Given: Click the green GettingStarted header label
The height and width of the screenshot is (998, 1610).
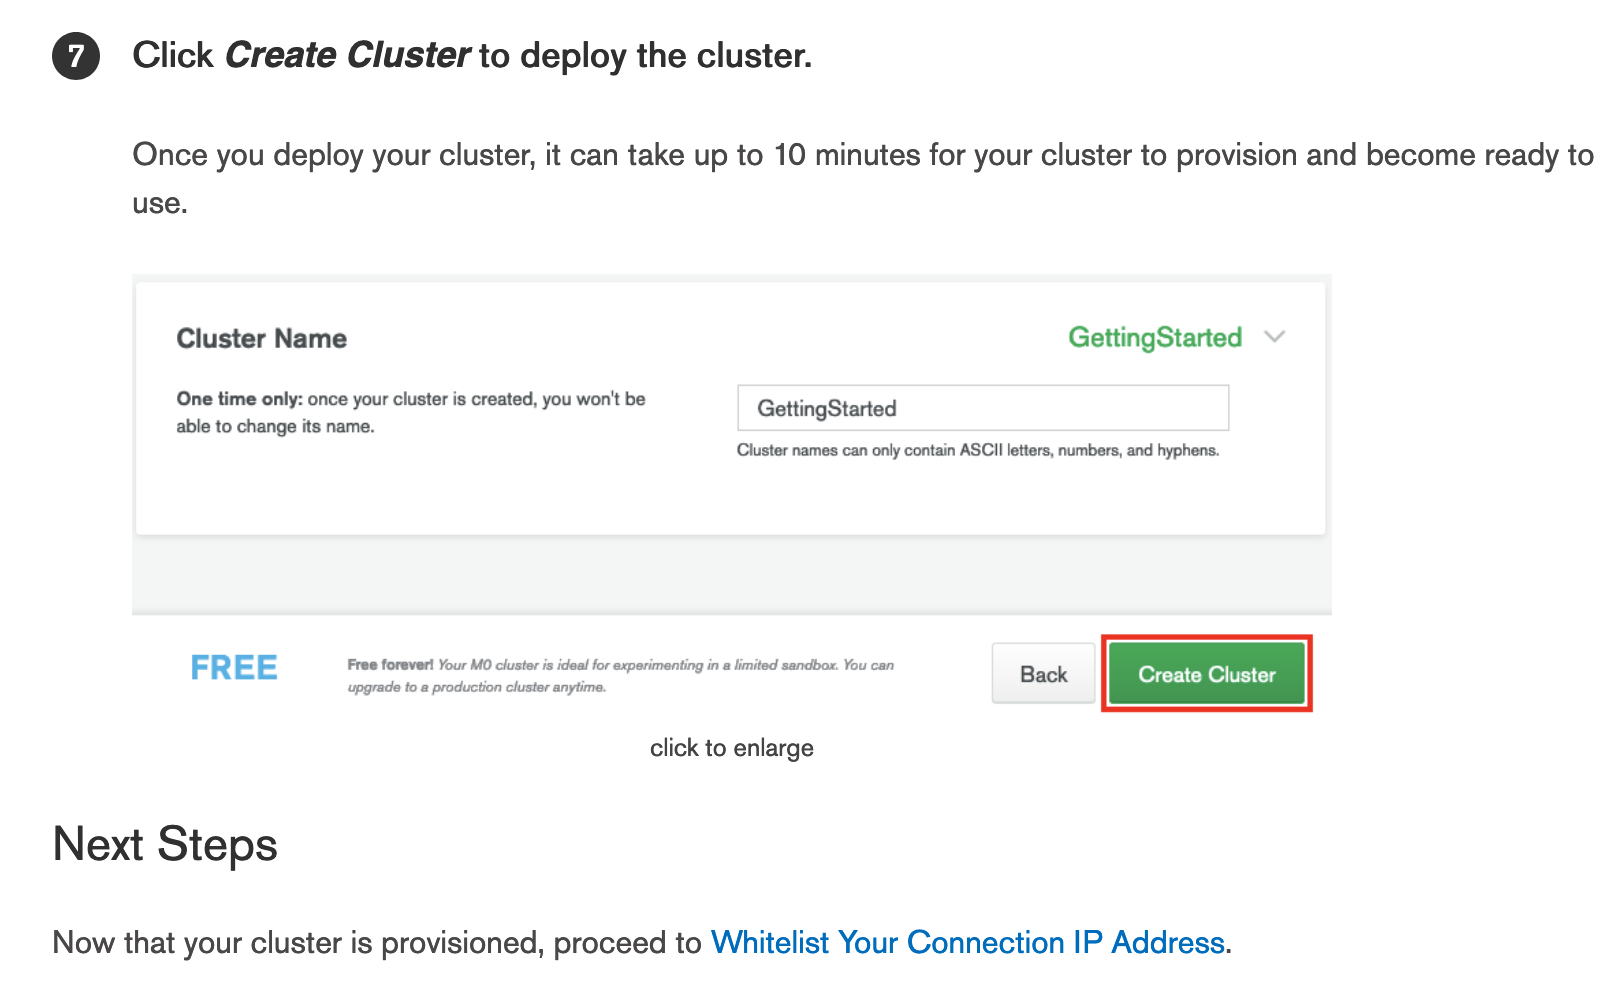Looking at the screenshot, I should (x=1155, y=338).
